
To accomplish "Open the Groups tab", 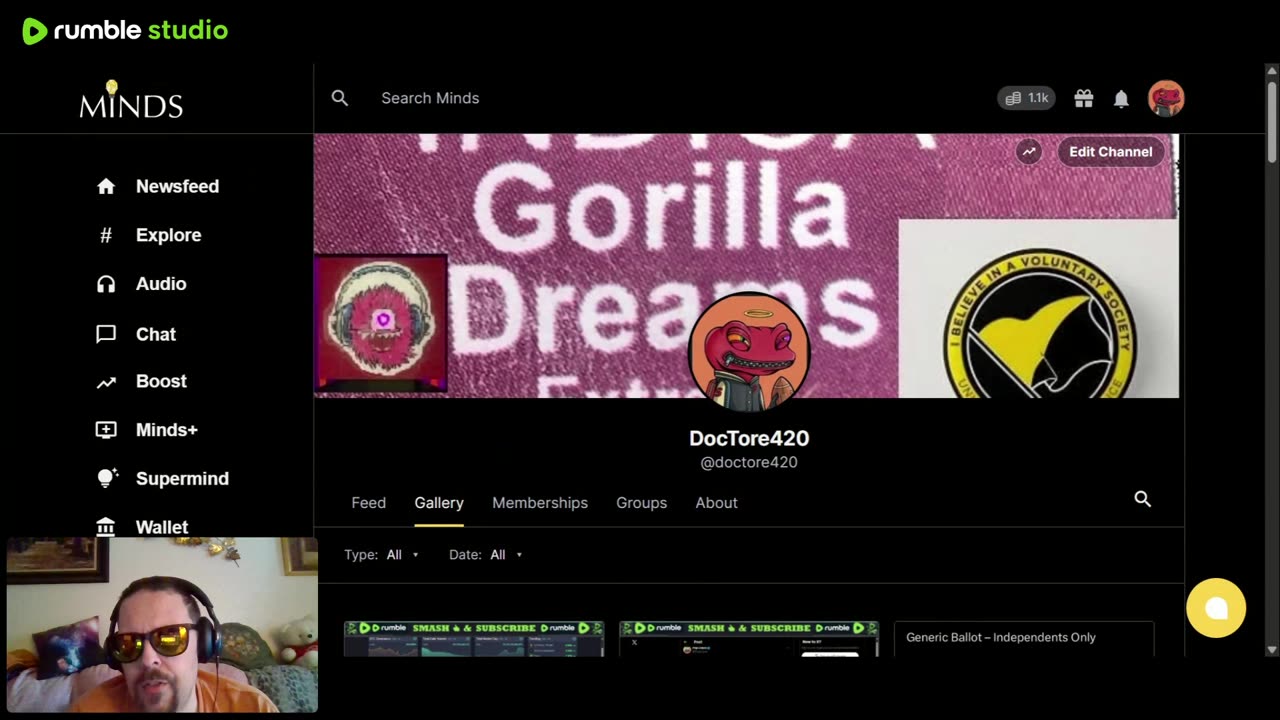I will (641, 503).
